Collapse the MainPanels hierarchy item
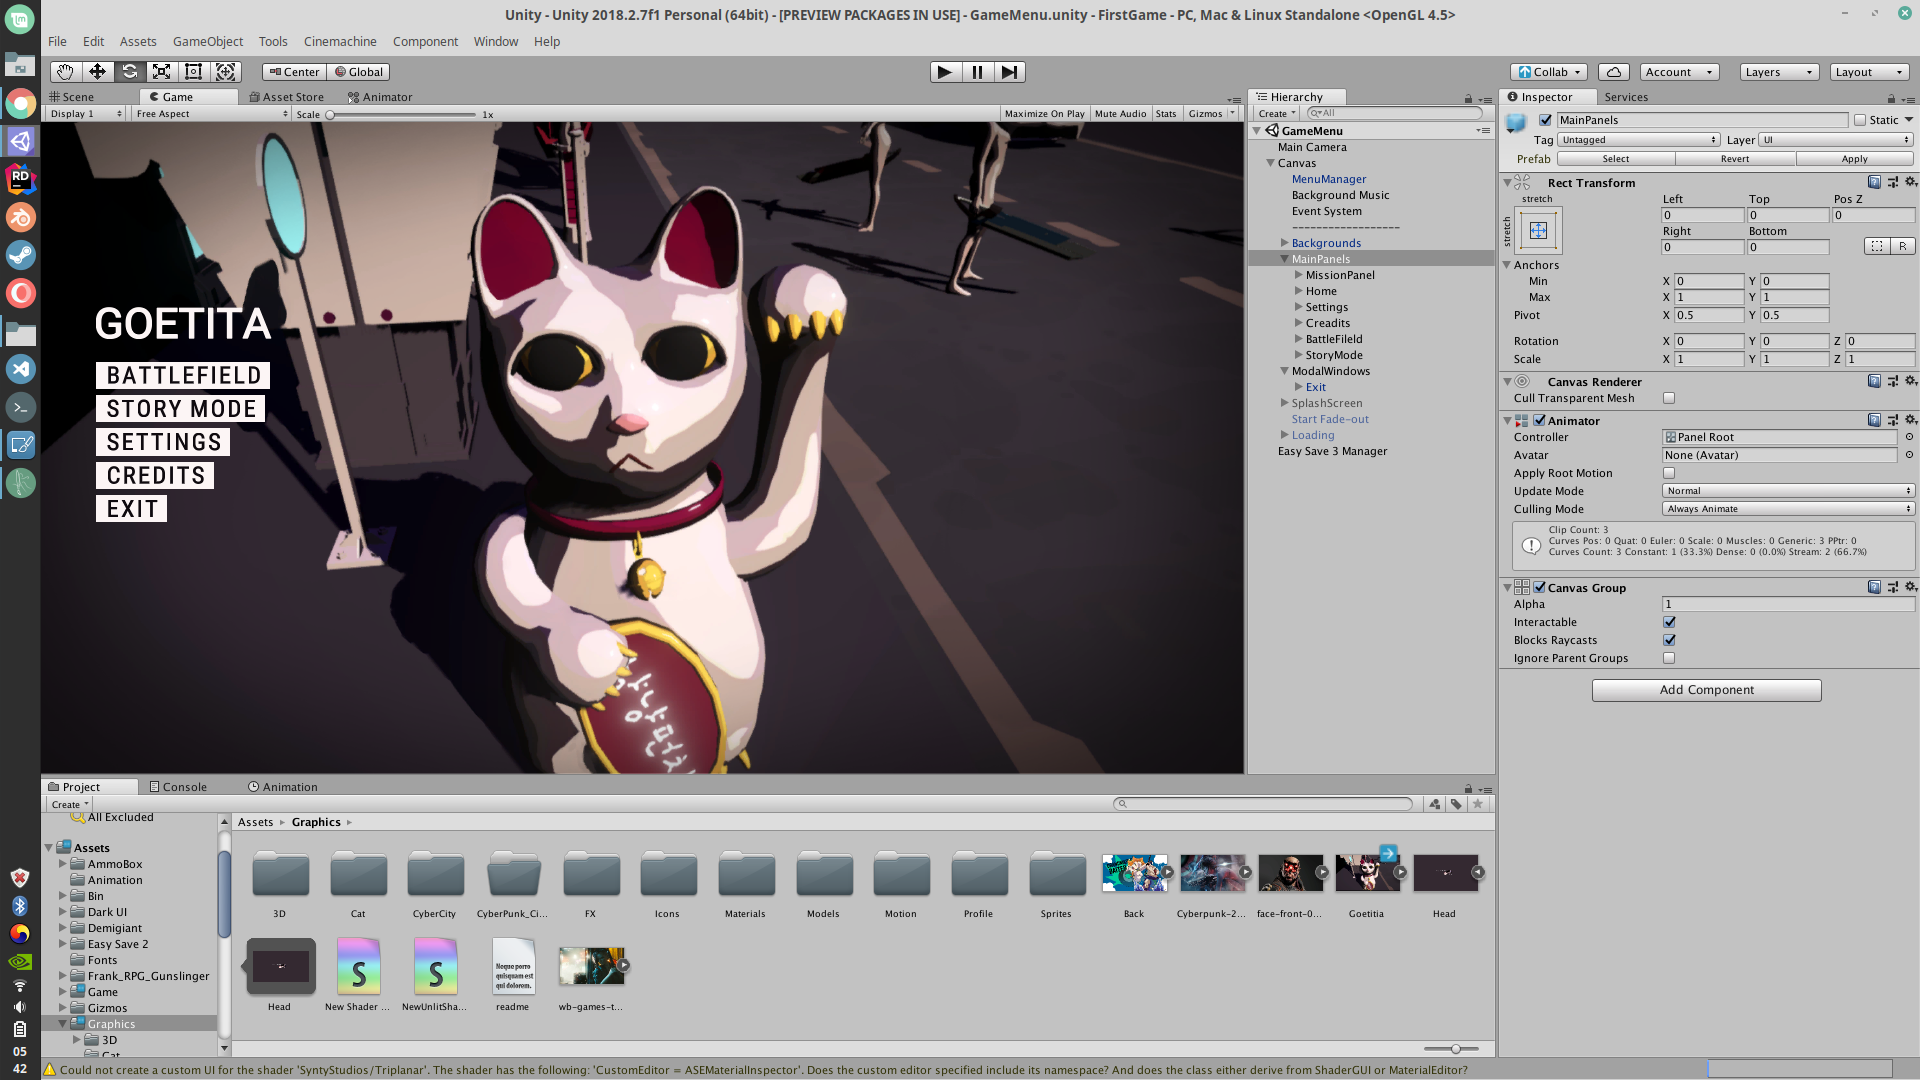1920x1080 pixels. [1285, 259]
